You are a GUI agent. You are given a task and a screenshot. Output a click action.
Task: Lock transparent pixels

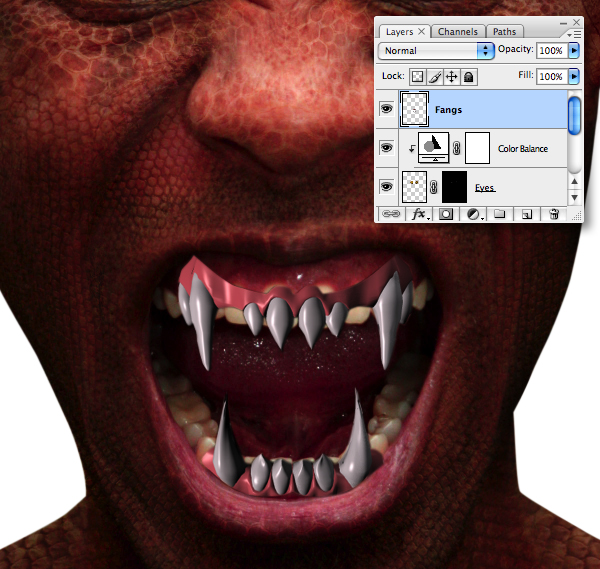[x=417, y=77]
